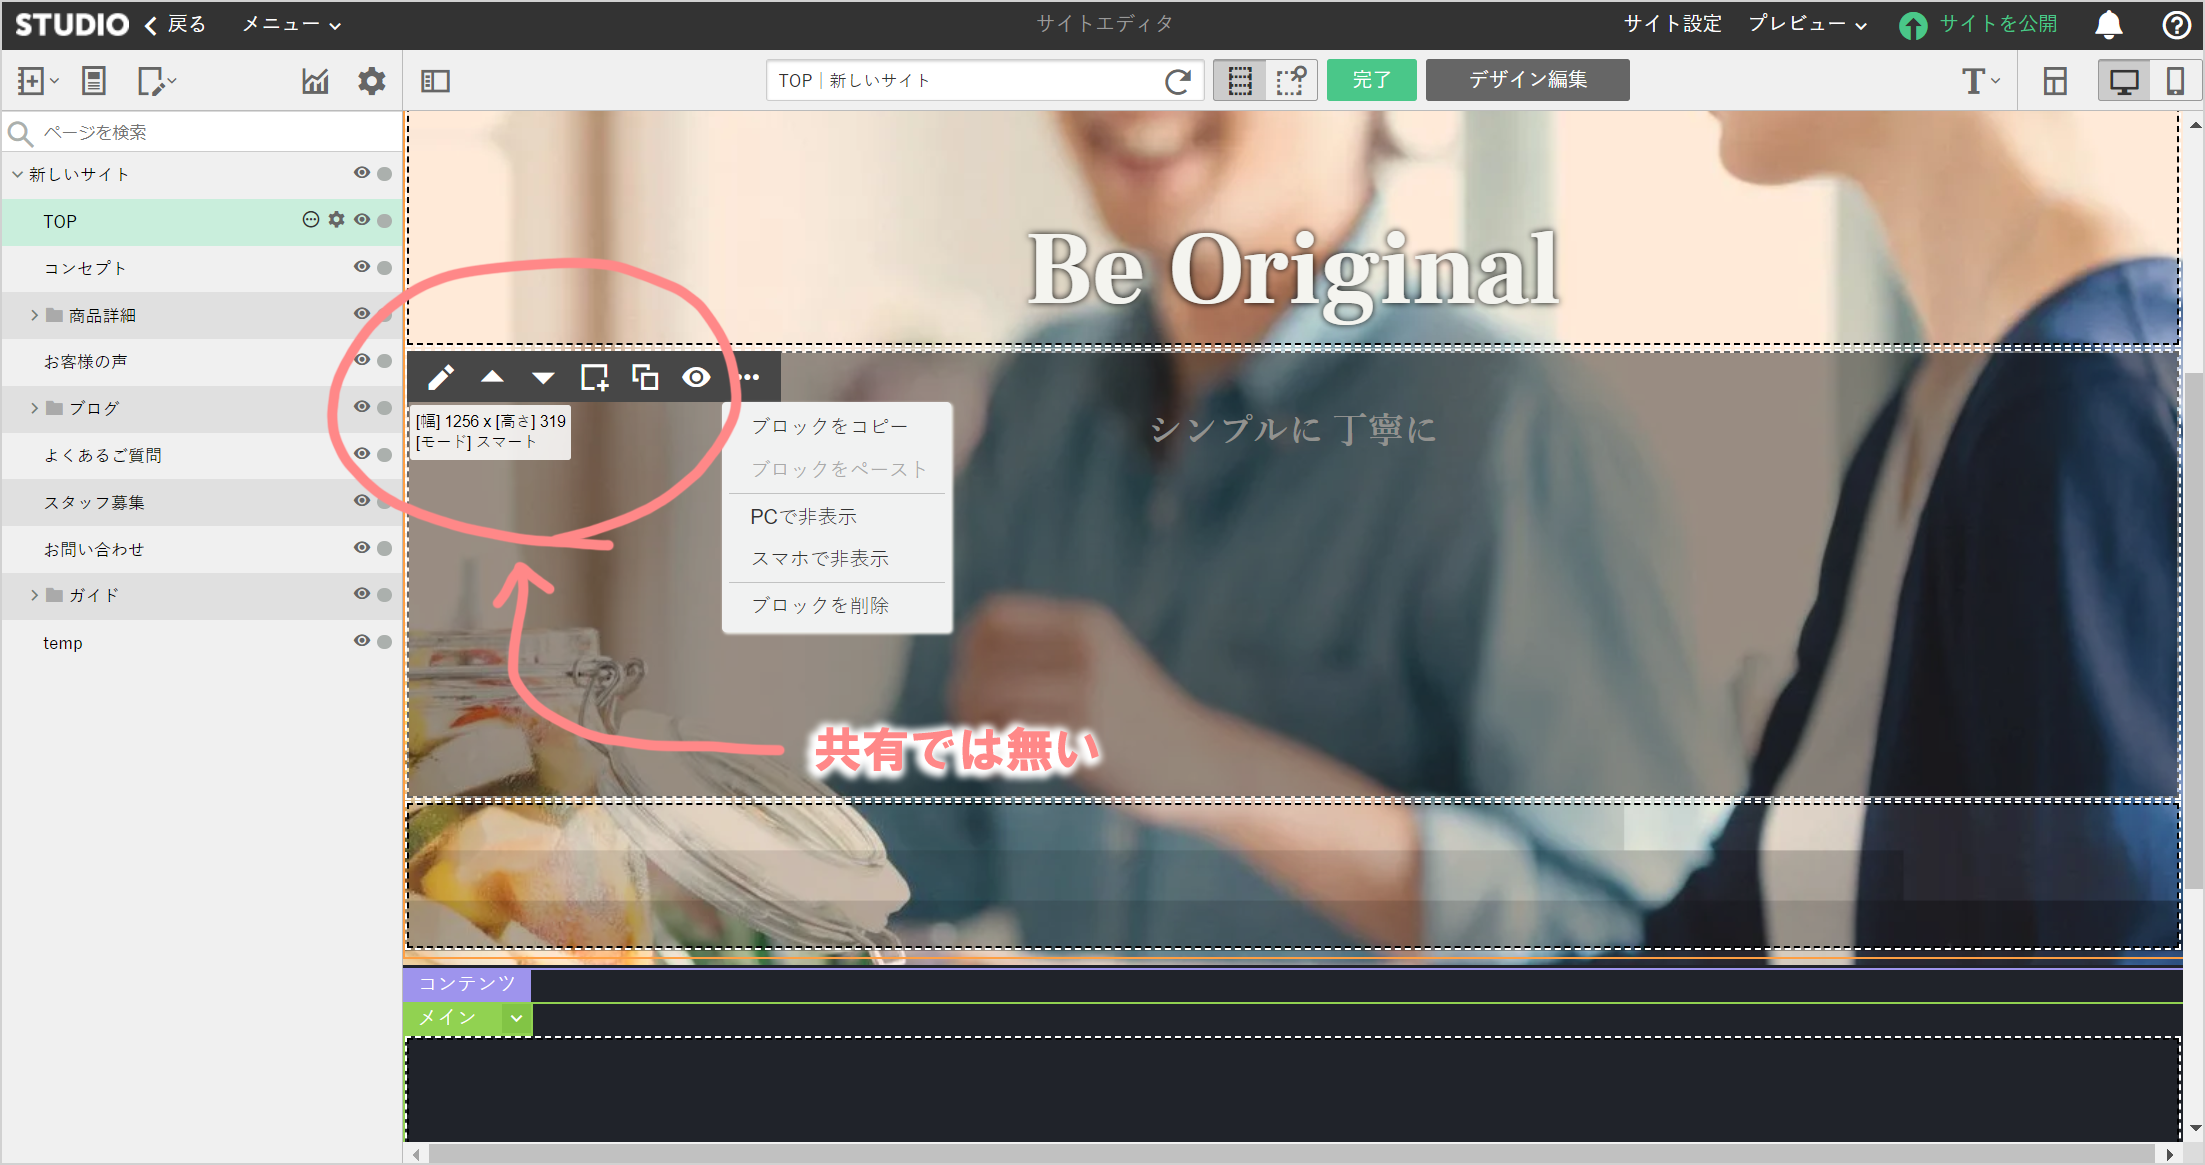Move block up with arrow icon

pyautogui.click(x=492, y=377)
